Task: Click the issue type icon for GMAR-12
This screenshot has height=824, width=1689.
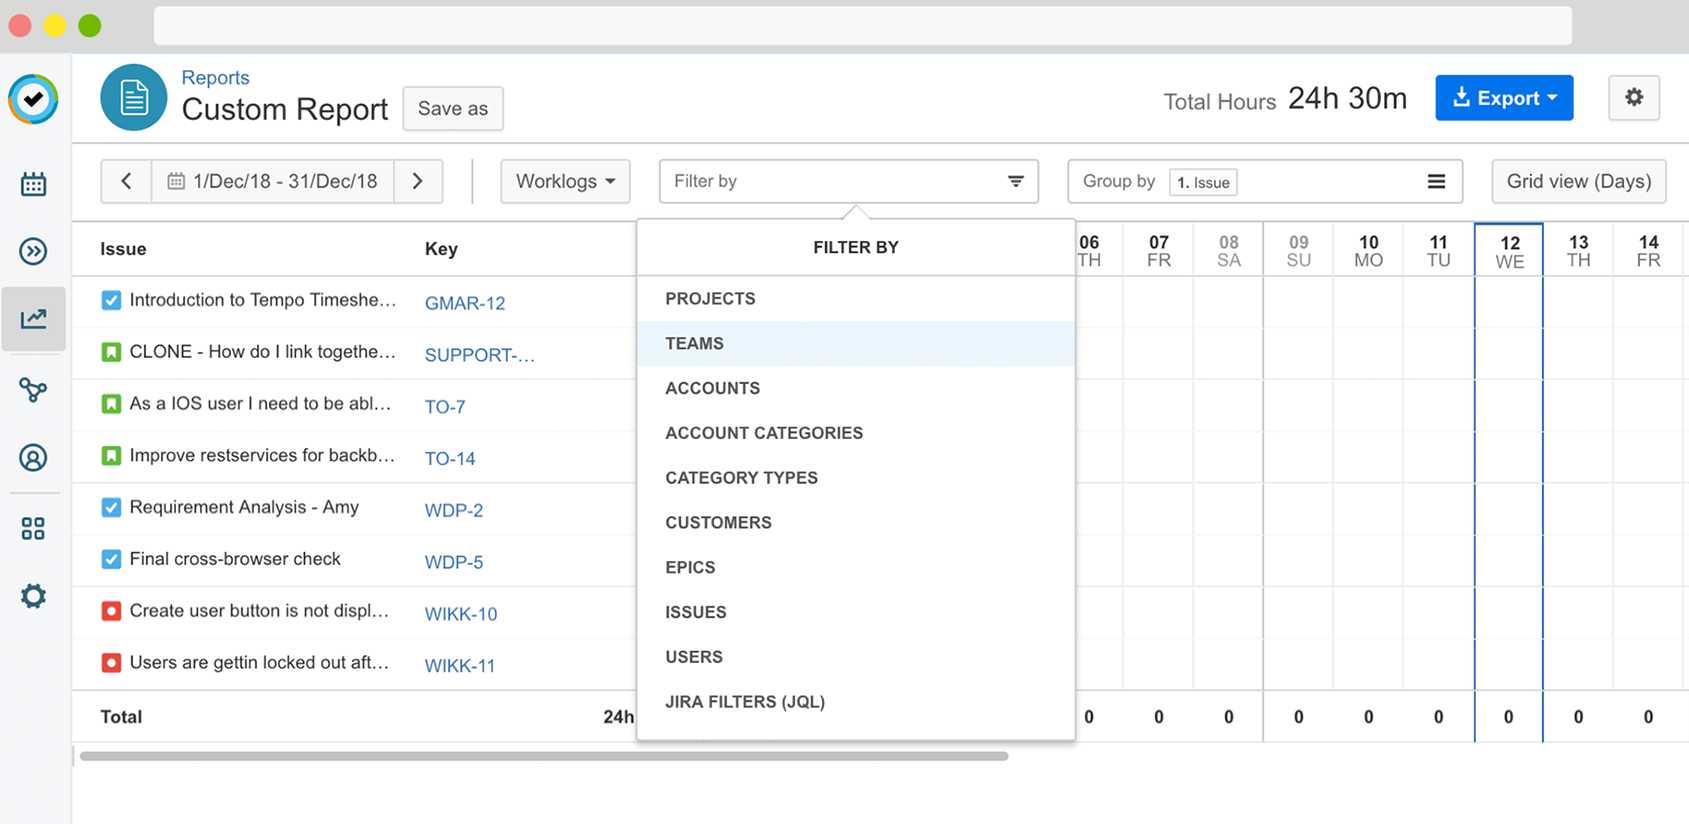Action: 111,300
